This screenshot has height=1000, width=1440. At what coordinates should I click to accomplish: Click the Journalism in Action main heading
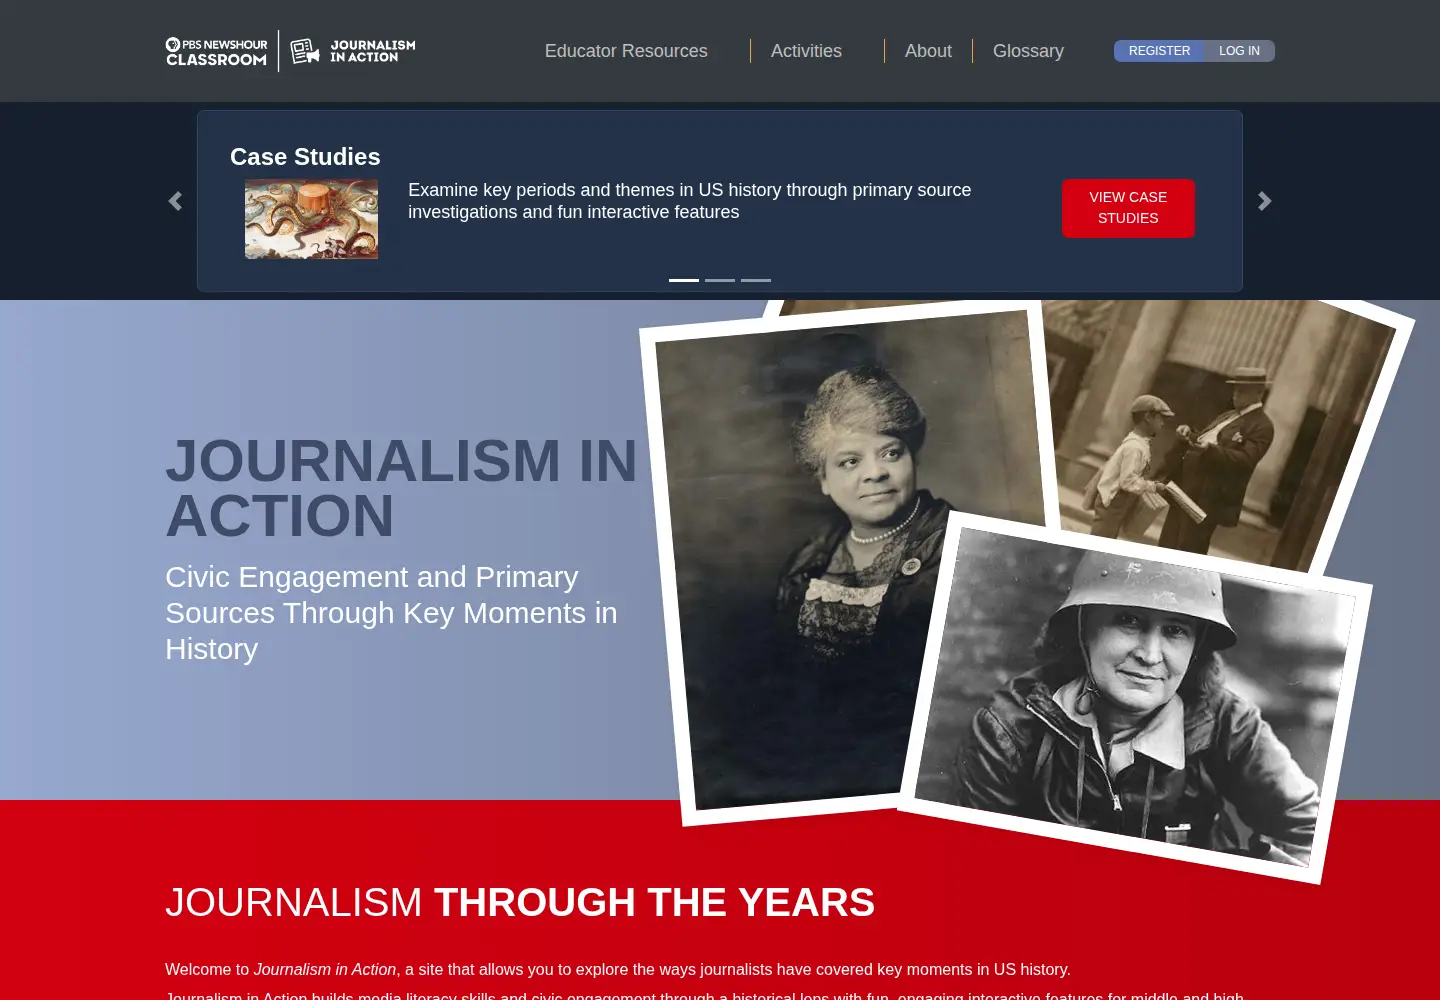pos(401,488)
